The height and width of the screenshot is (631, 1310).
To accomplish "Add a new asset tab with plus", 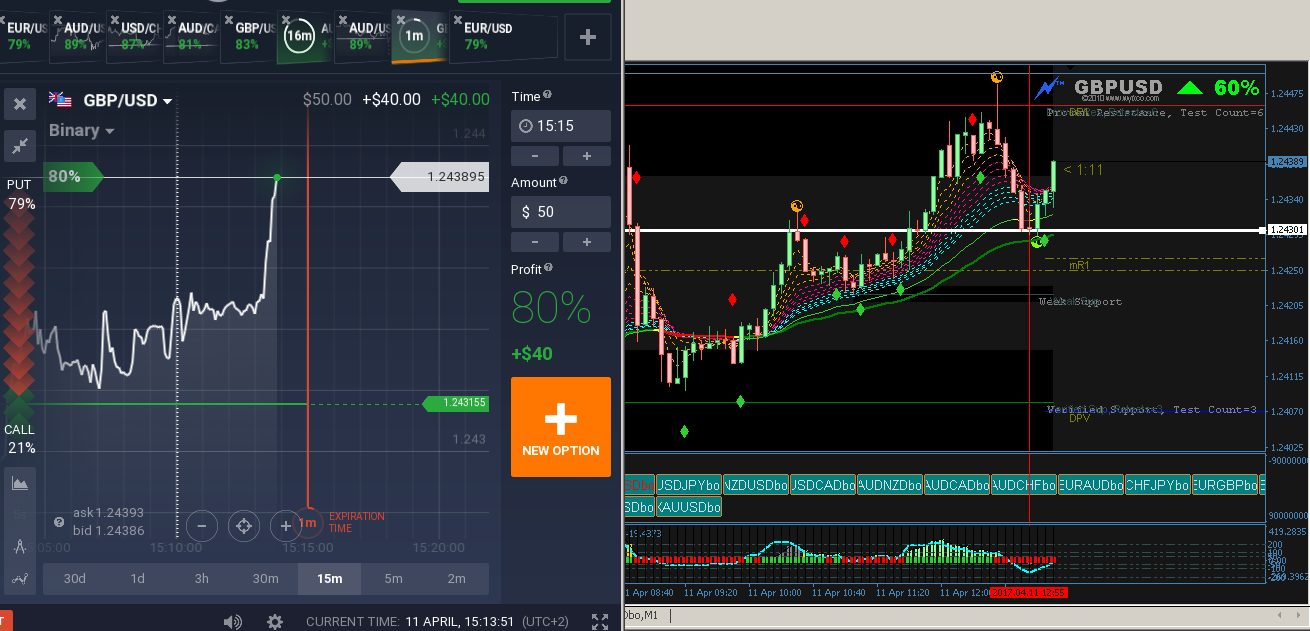I will (588, 38).
